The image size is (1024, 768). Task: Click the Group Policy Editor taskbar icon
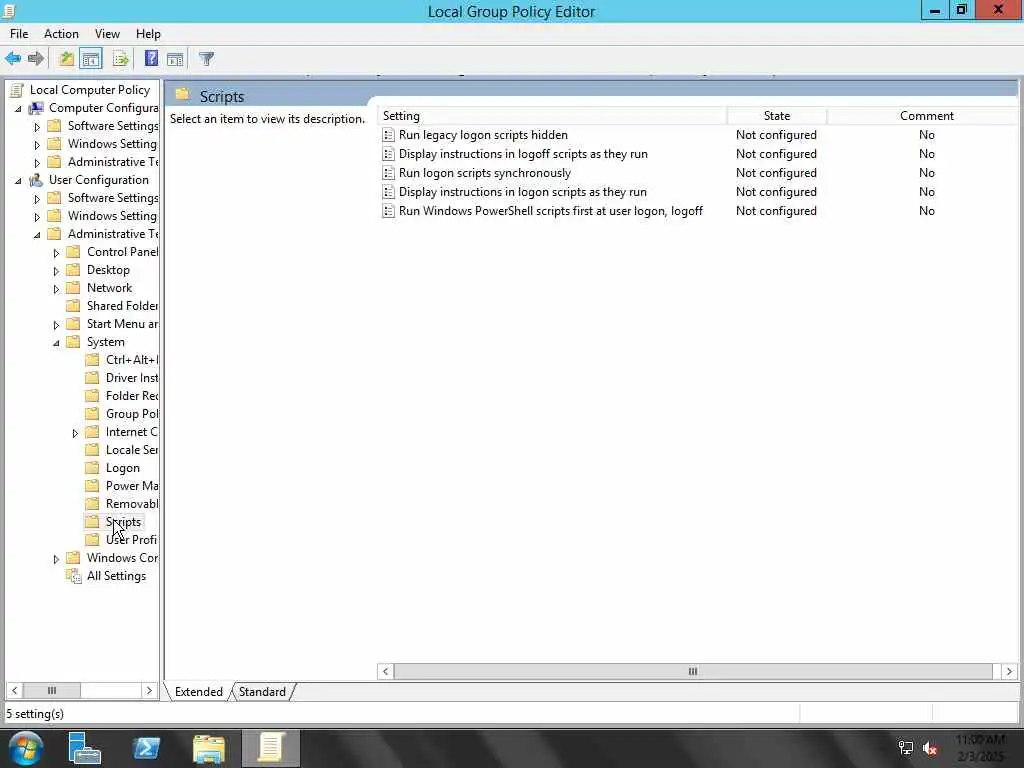tap(270, 748)
